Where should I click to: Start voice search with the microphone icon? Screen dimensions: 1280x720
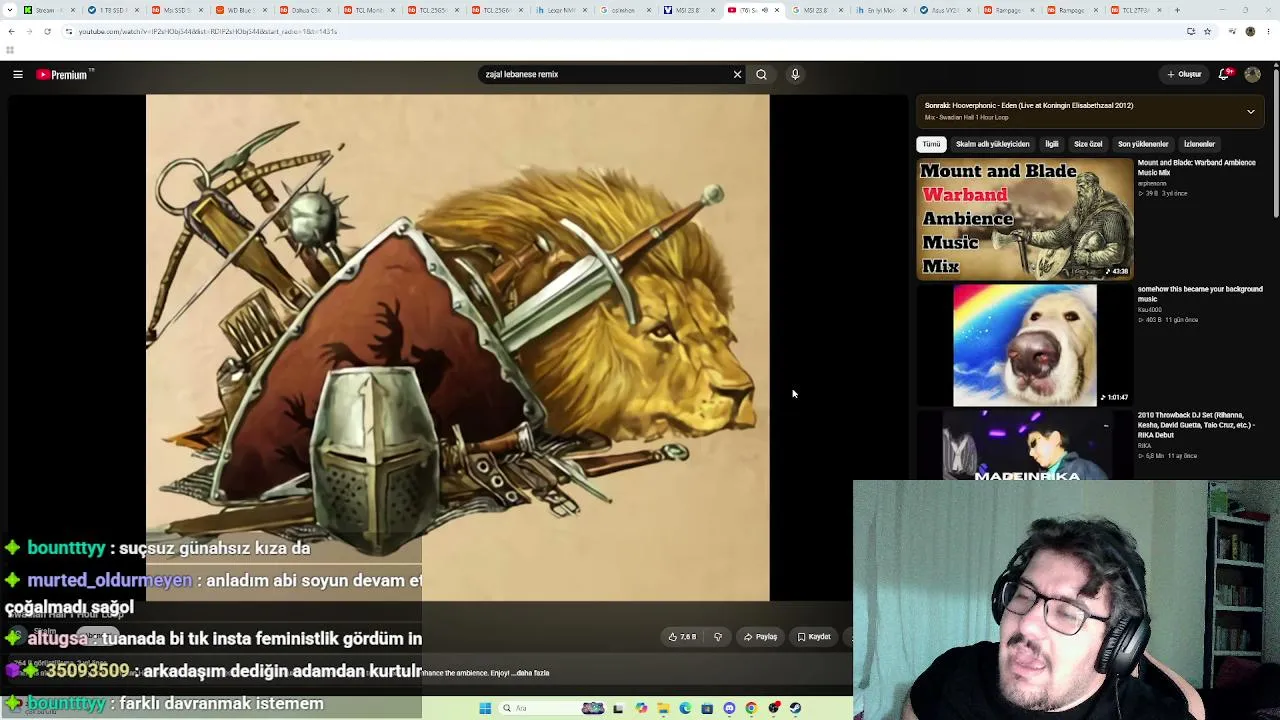pos(795,74)
